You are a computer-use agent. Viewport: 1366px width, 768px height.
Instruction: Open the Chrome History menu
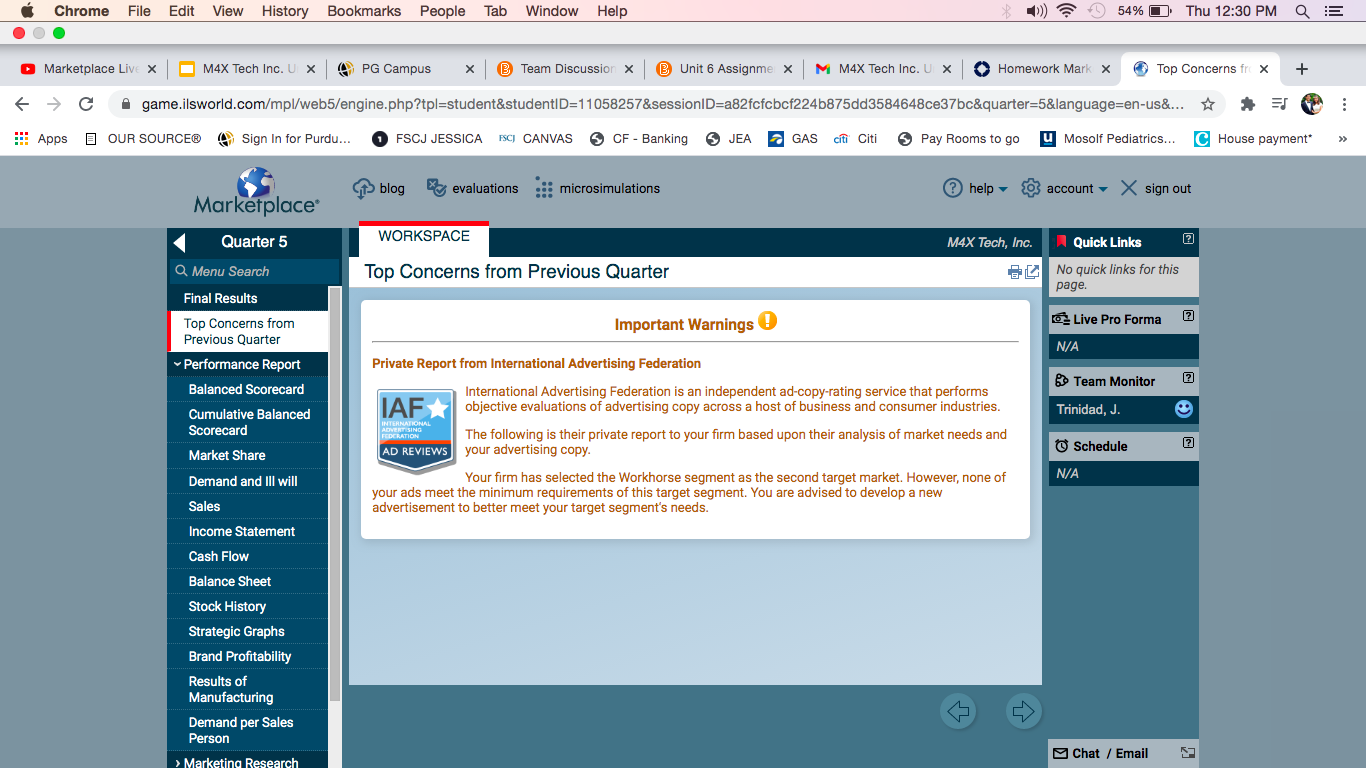point(285,11)
